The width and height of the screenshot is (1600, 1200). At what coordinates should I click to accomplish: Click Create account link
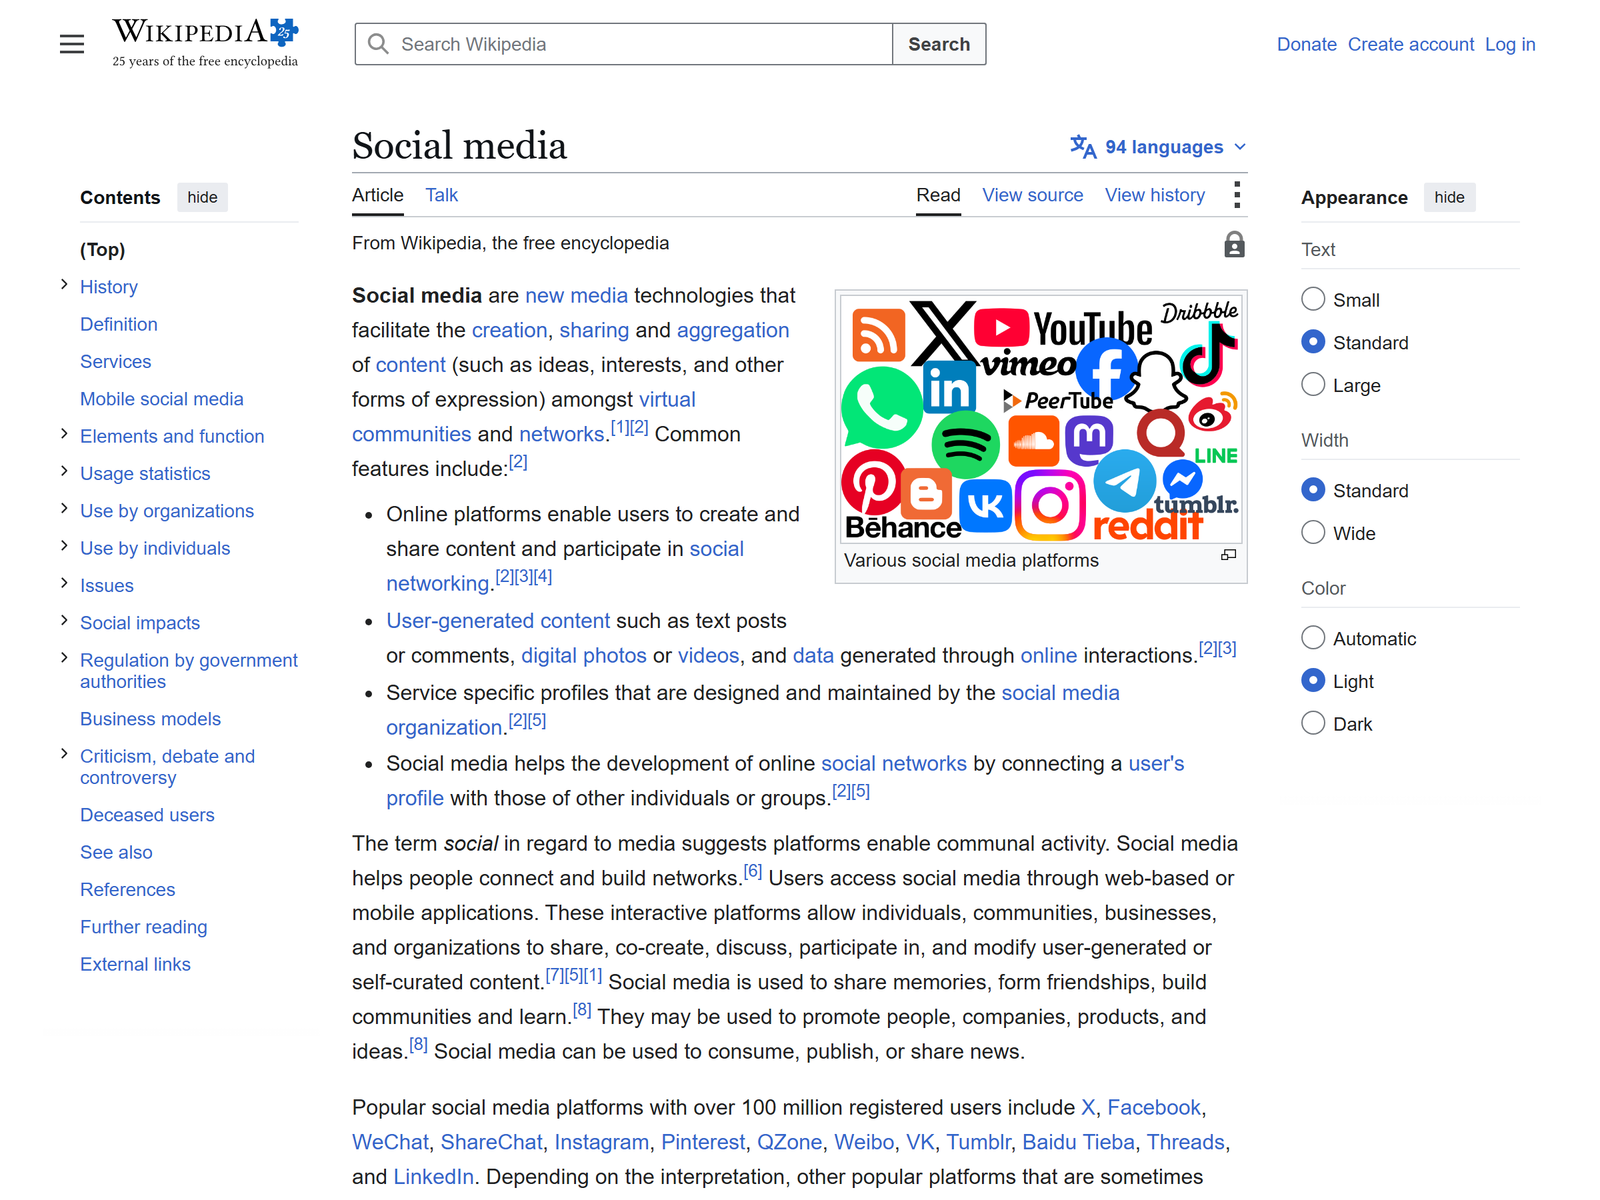tap(1410, 44)
